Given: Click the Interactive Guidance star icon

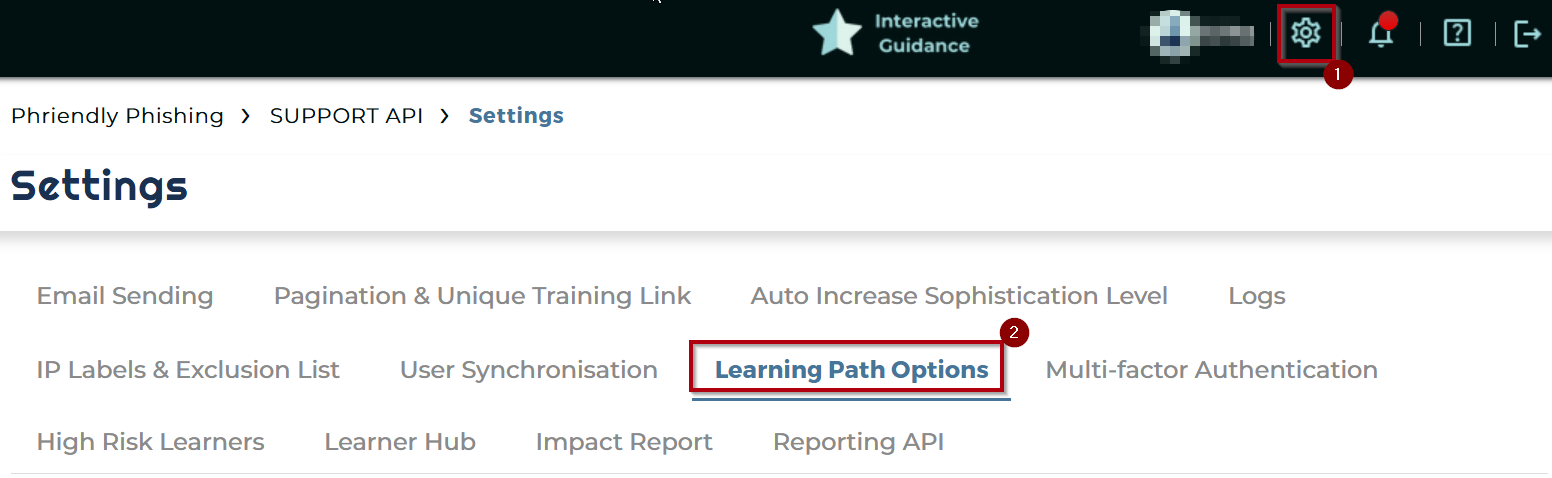Looking at the screenshot, I should click(x=837, y=32).
